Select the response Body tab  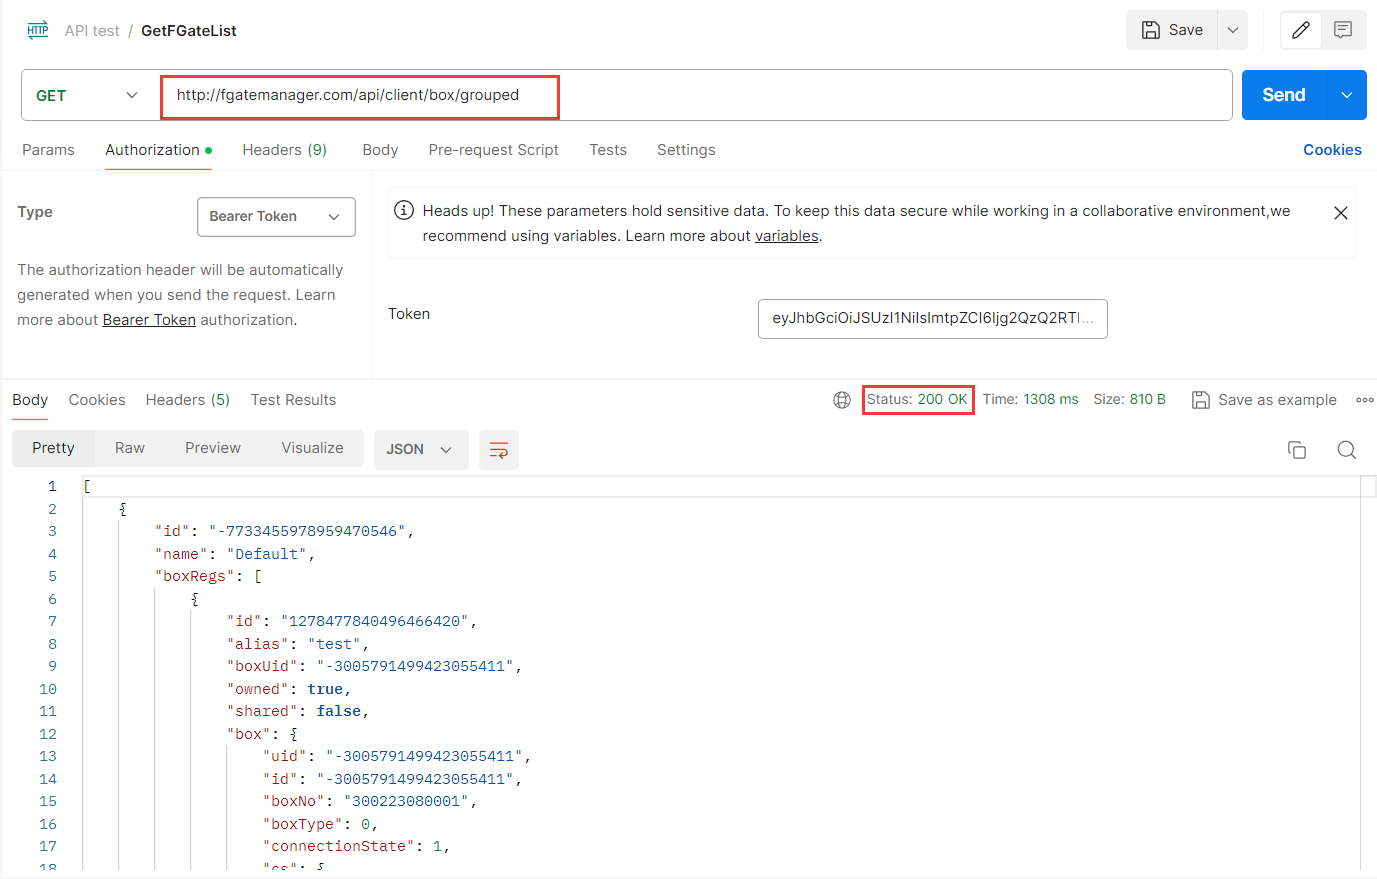tap(30, 400)
